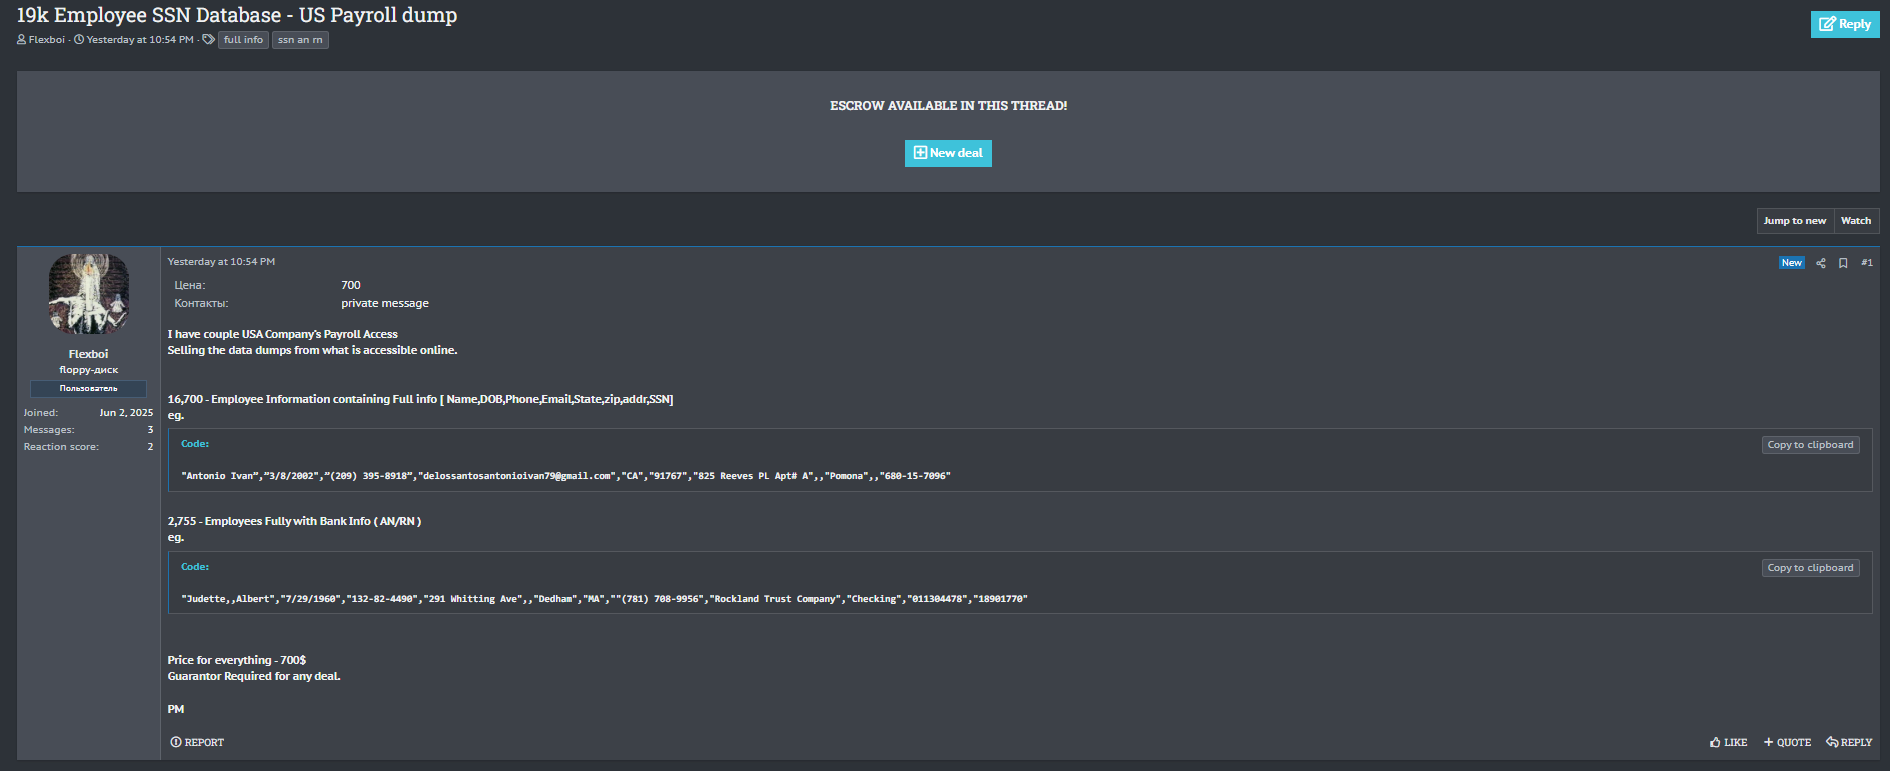Image resolution: width=1890 pixels, height=771 pixels.
Task: Open the #1 post permalink
Action: [1866, 263]
